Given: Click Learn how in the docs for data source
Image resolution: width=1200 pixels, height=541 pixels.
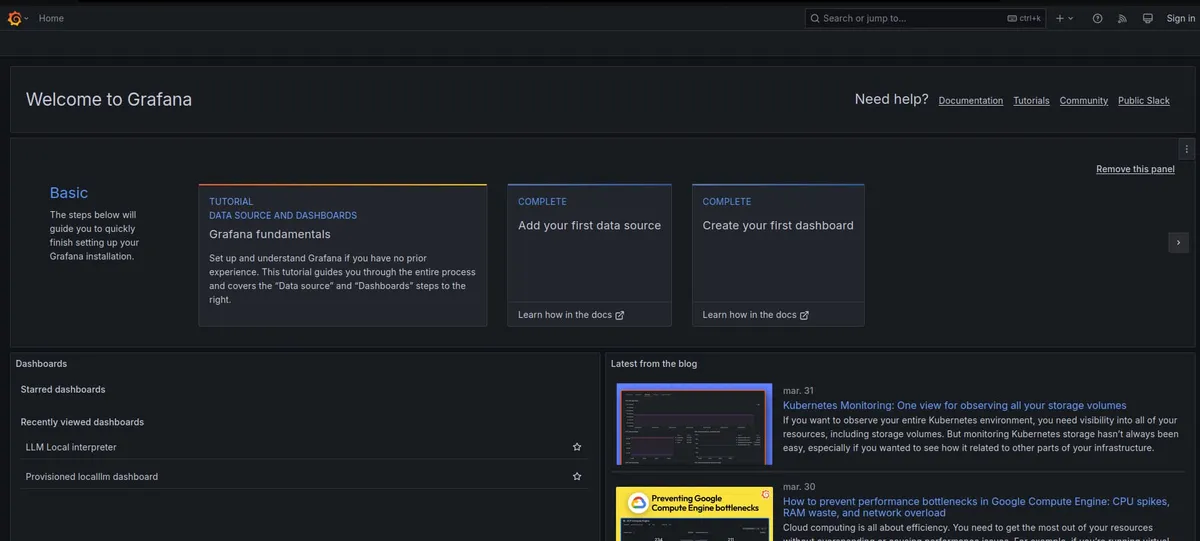Looking at the screenshot, I should click(571, 315).
